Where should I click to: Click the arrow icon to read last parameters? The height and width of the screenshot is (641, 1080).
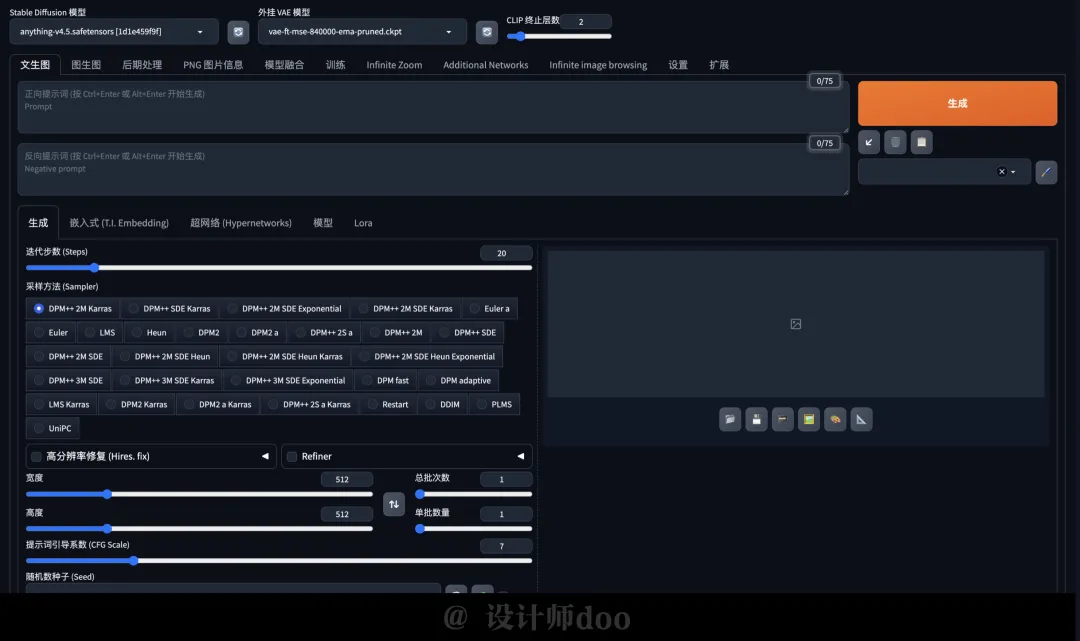coord(868,143)
